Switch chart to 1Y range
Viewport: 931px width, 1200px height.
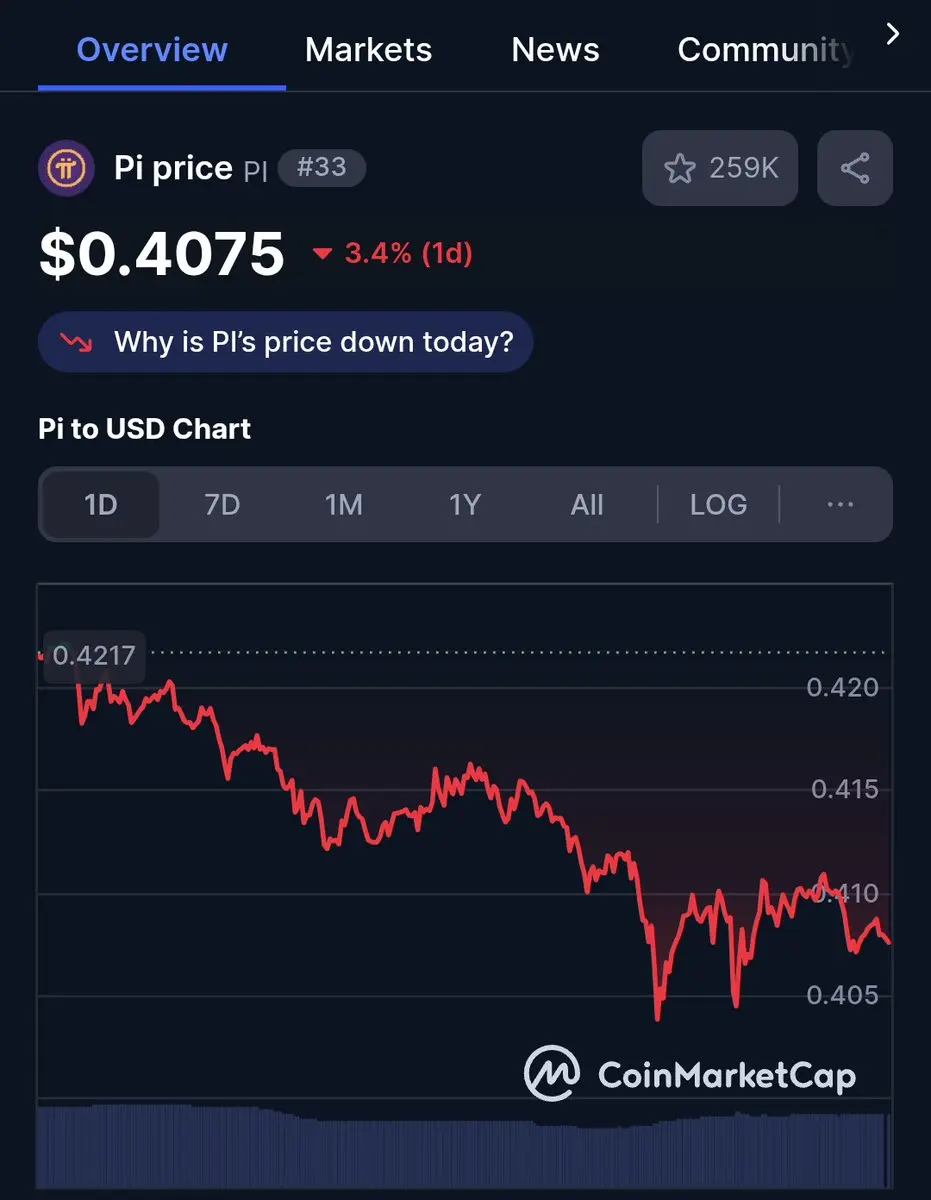465,505
